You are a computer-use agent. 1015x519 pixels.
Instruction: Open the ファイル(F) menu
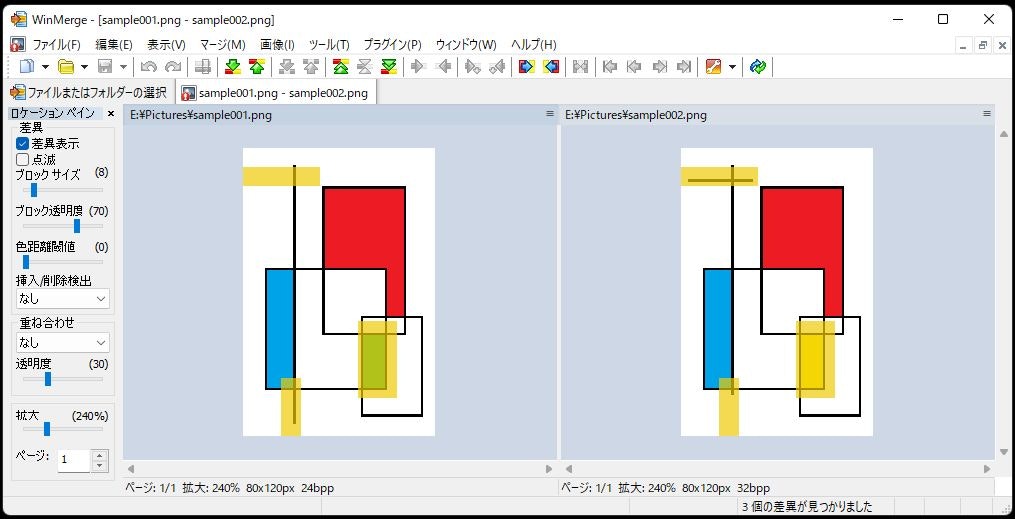(56, 45)
